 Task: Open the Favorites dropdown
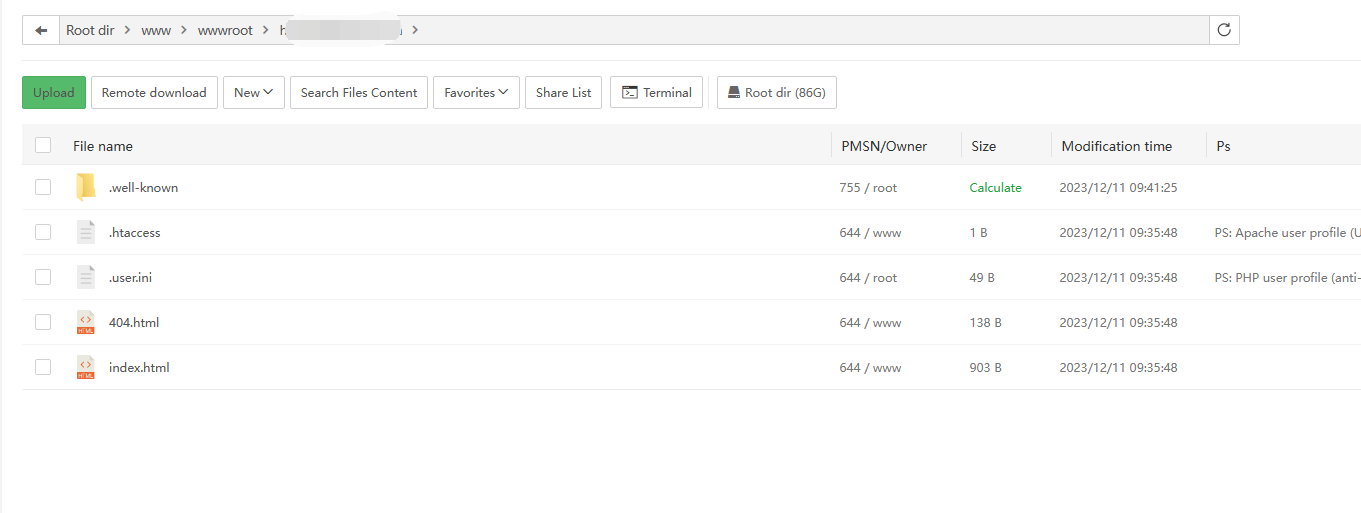click(x=476, y=93)
